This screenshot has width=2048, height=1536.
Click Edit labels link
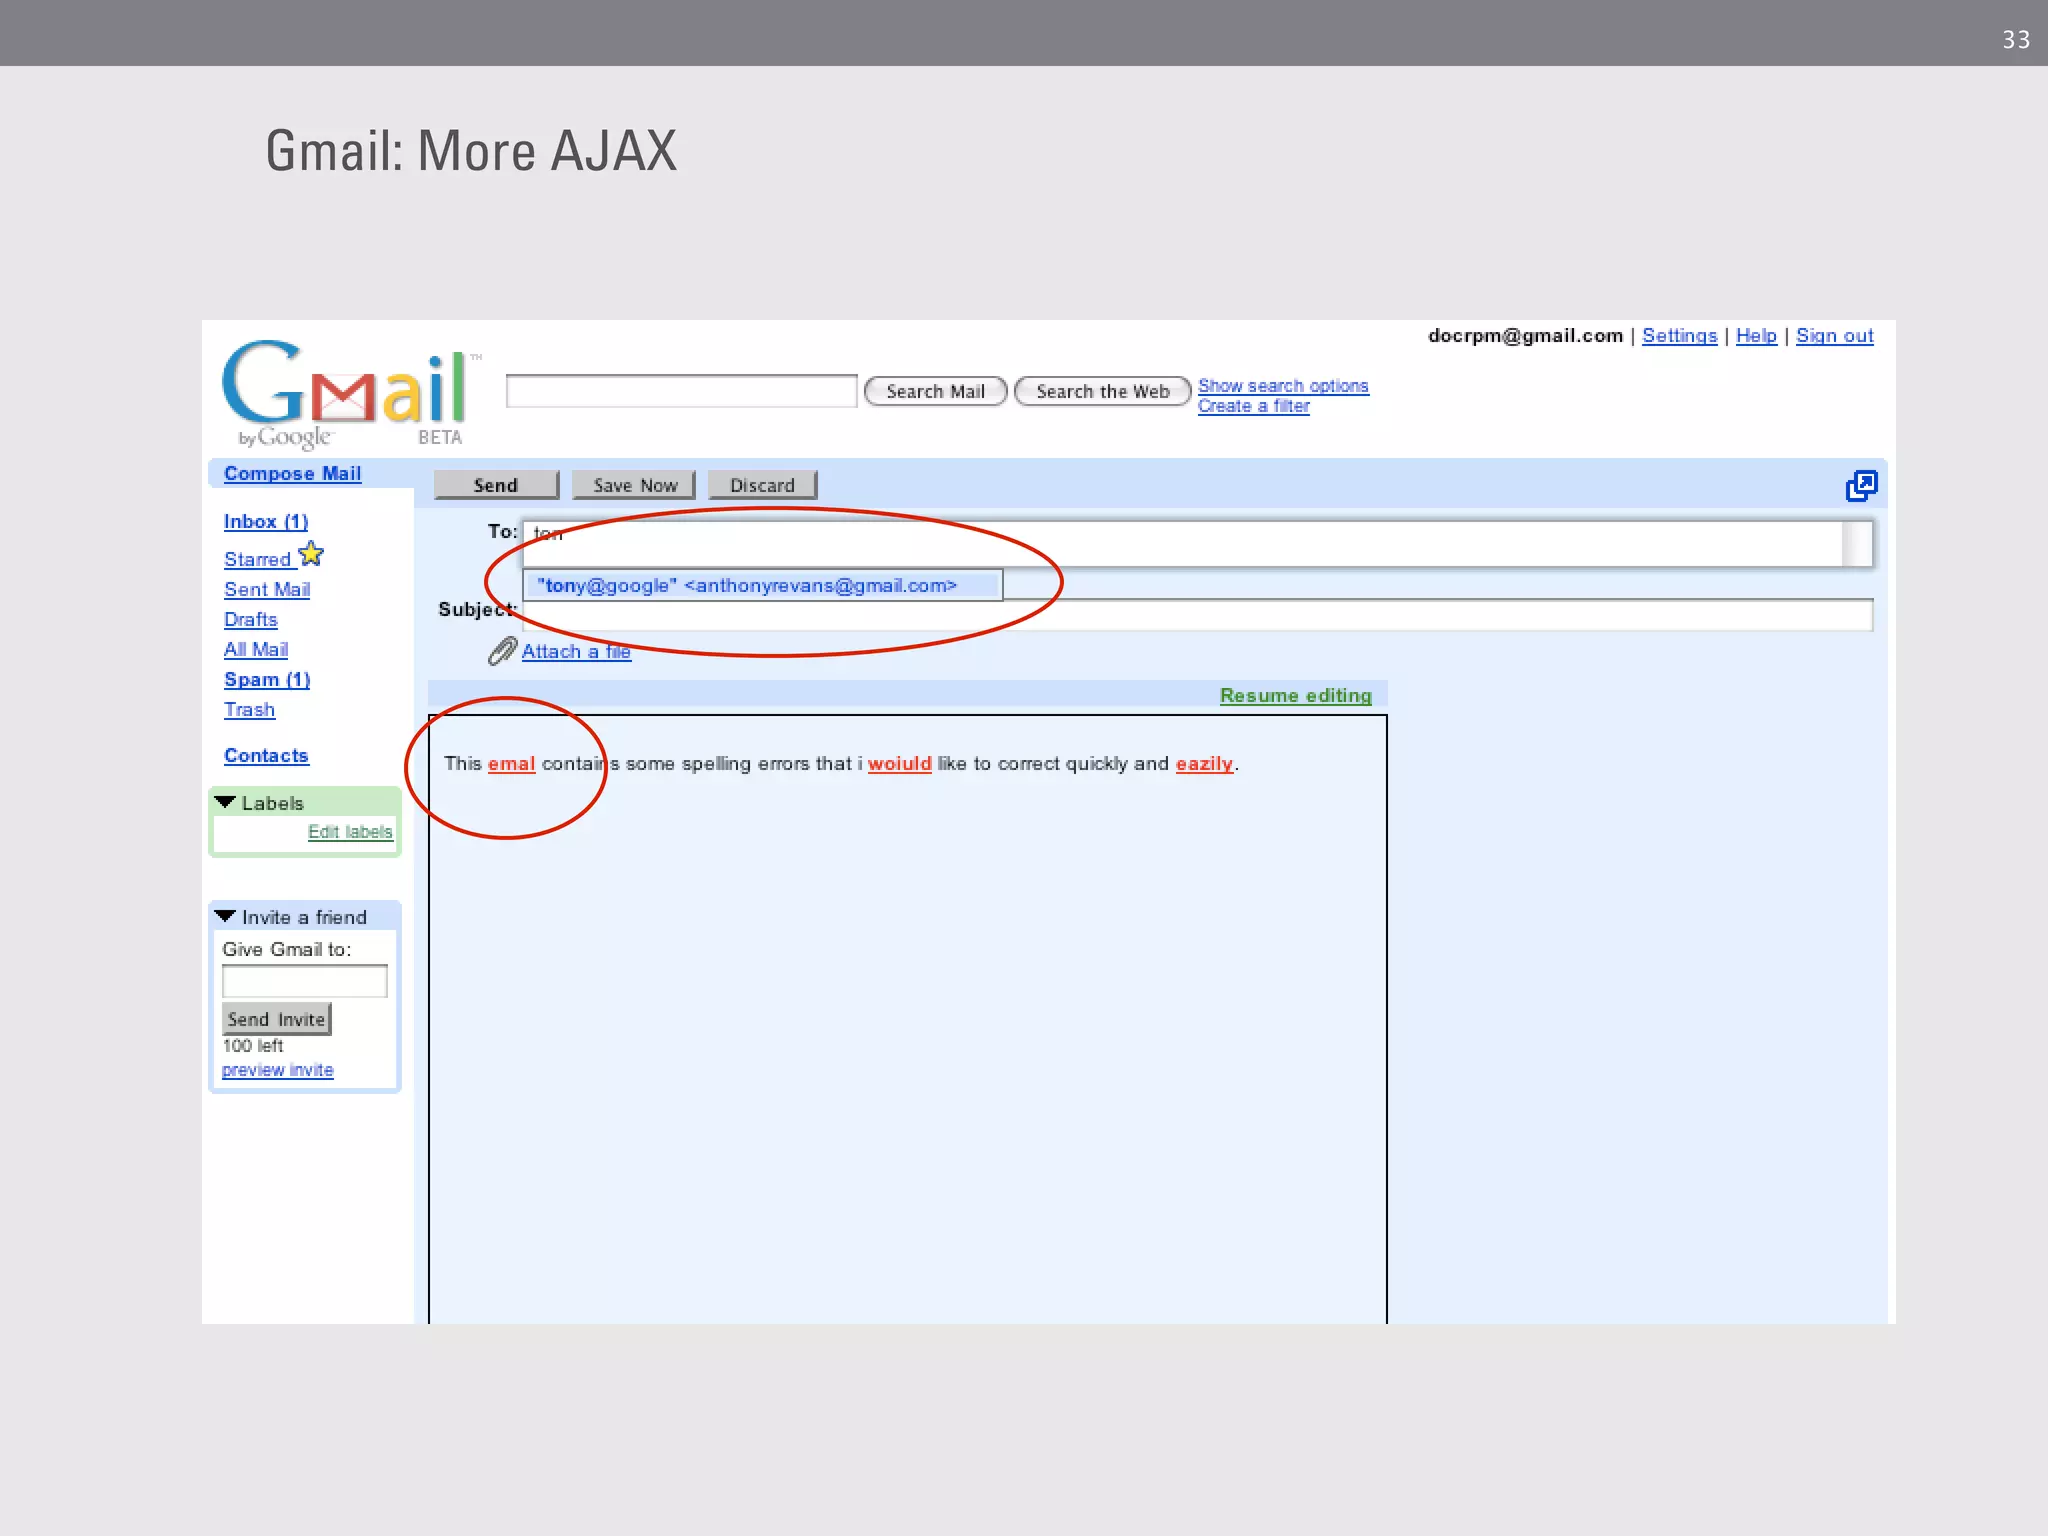tap(350, 832)
